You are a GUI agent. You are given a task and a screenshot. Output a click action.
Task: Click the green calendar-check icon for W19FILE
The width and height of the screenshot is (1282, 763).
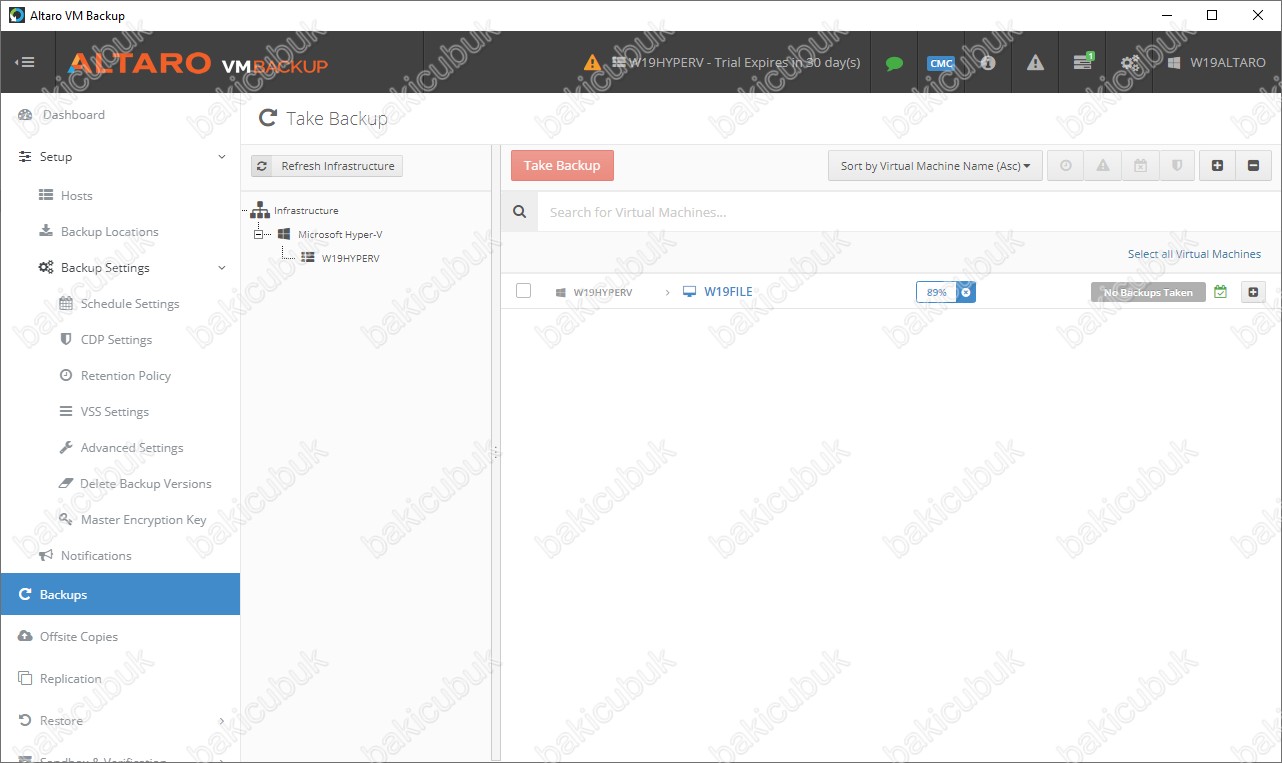coord(1220,292)
